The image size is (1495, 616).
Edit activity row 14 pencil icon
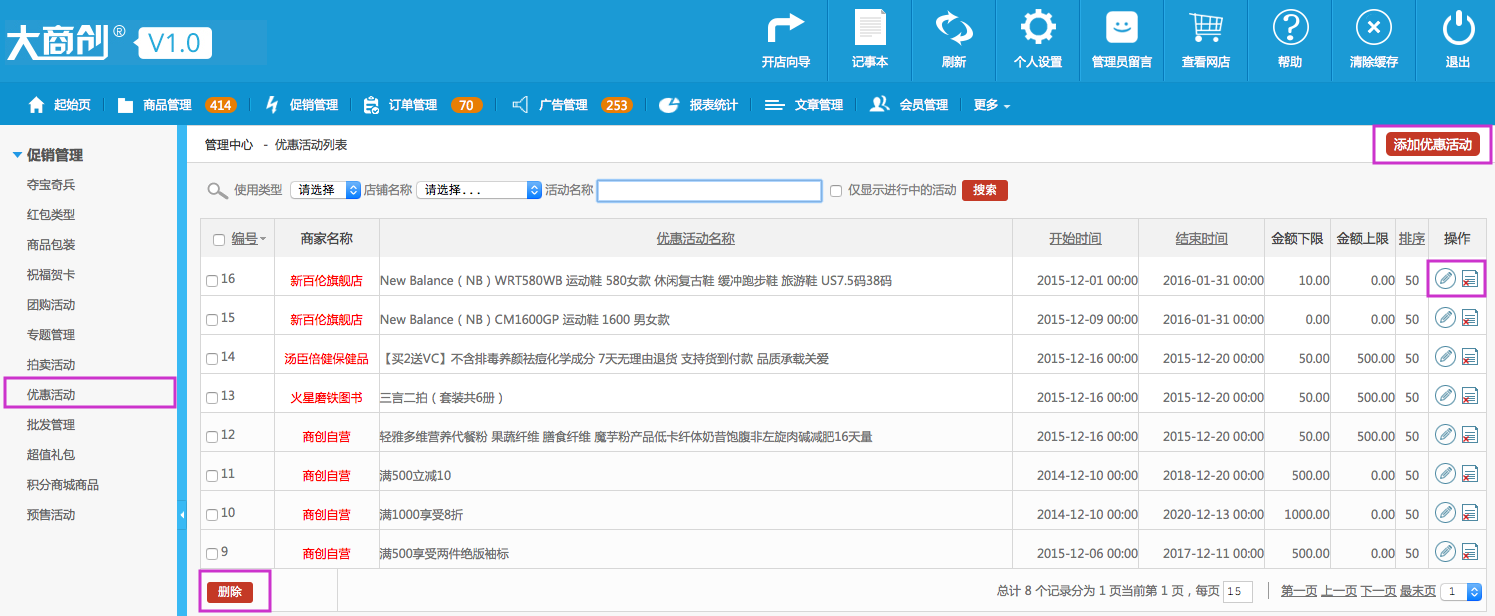coord(1445,356)
